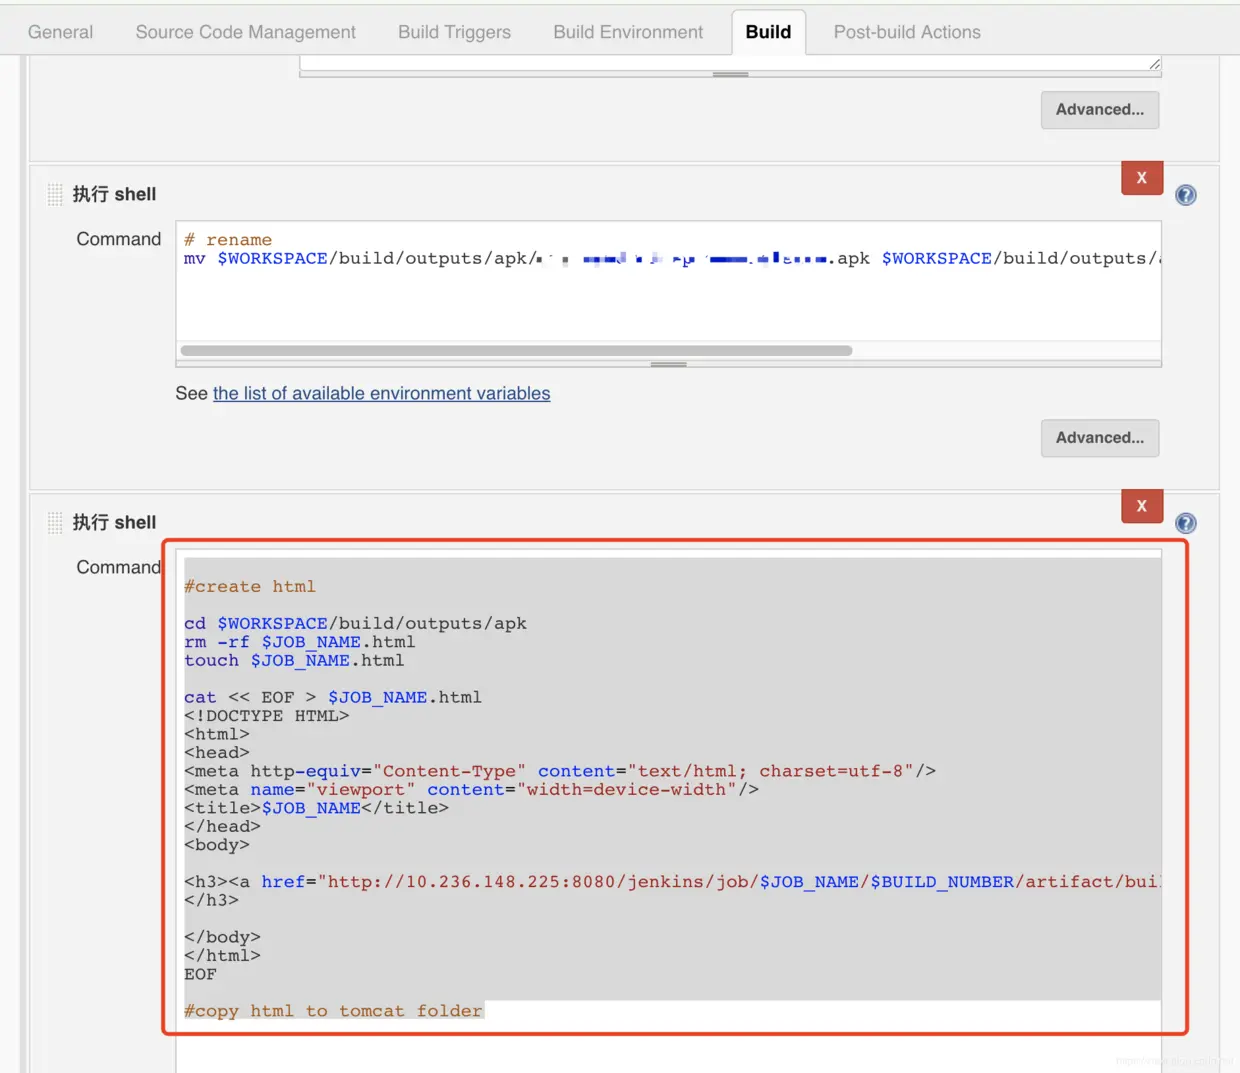Click the '#create html' comment line

click(250, 587)
